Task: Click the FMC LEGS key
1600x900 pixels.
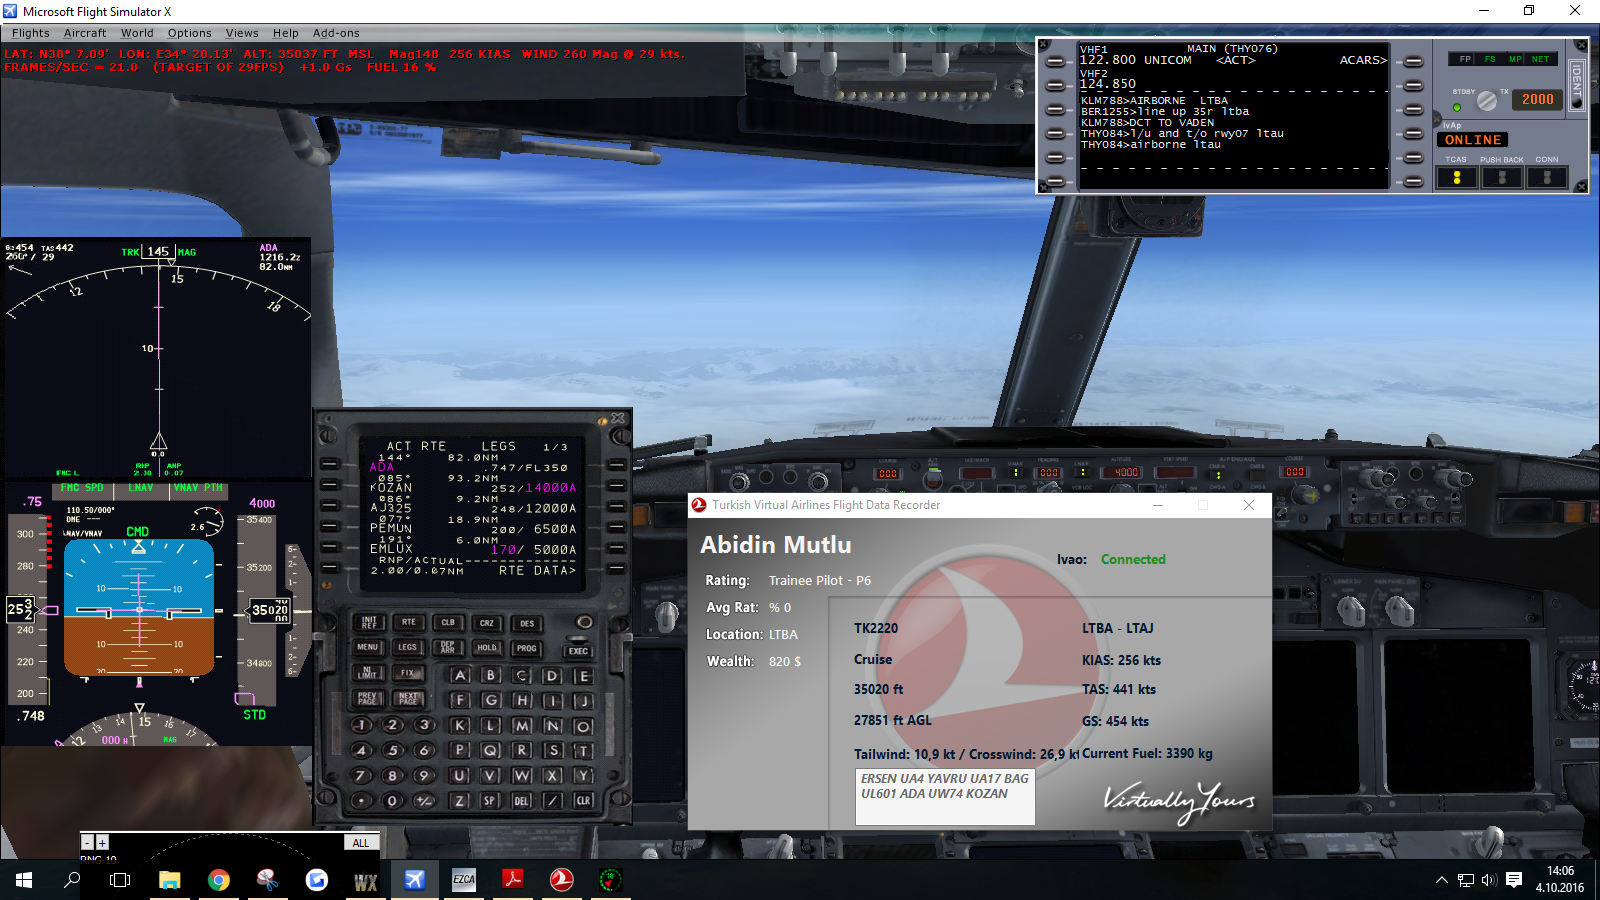Action: pos(408,647)
